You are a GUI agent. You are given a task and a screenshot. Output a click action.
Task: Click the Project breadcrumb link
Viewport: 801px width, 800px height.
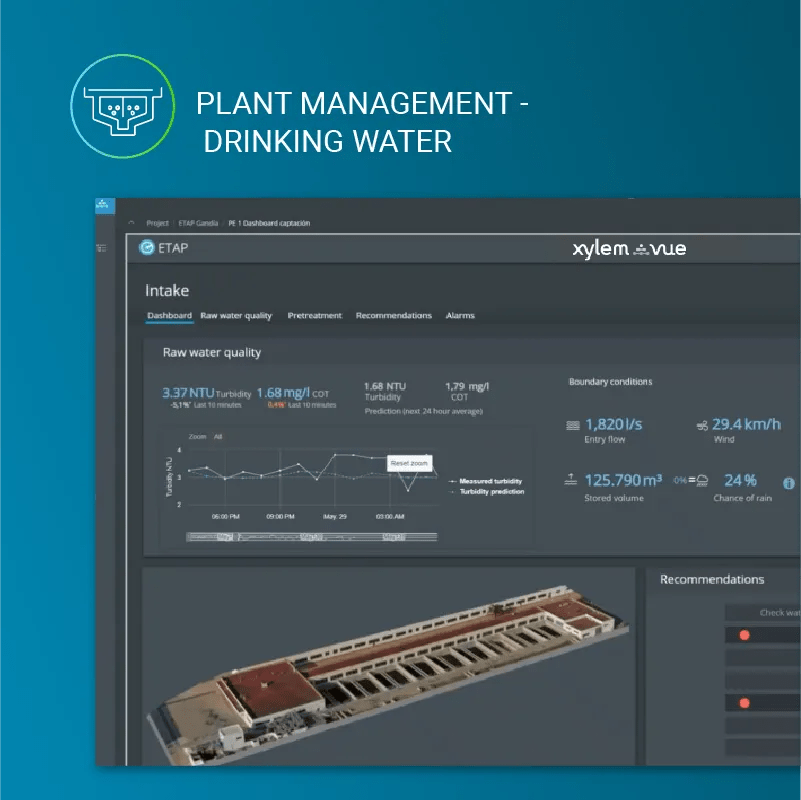tap(157, 223)
